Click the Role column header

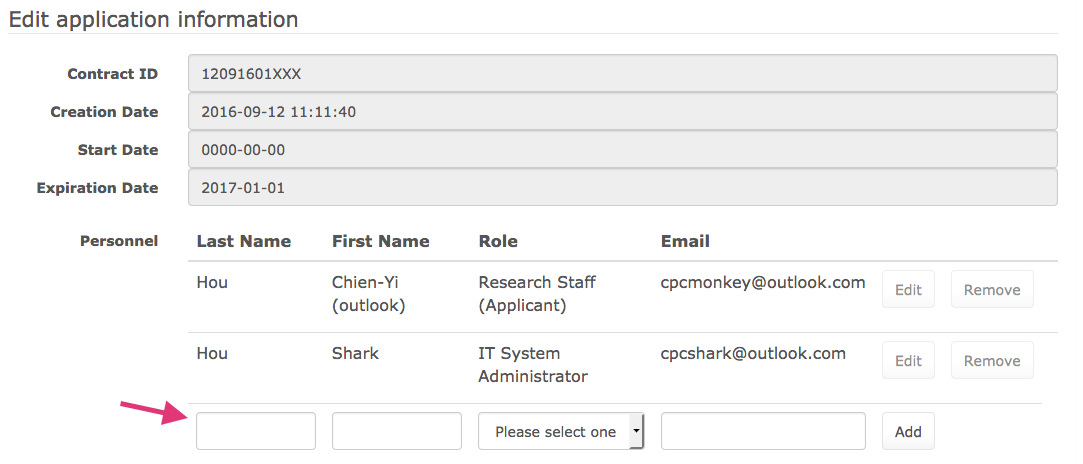[x=498, y=241]
